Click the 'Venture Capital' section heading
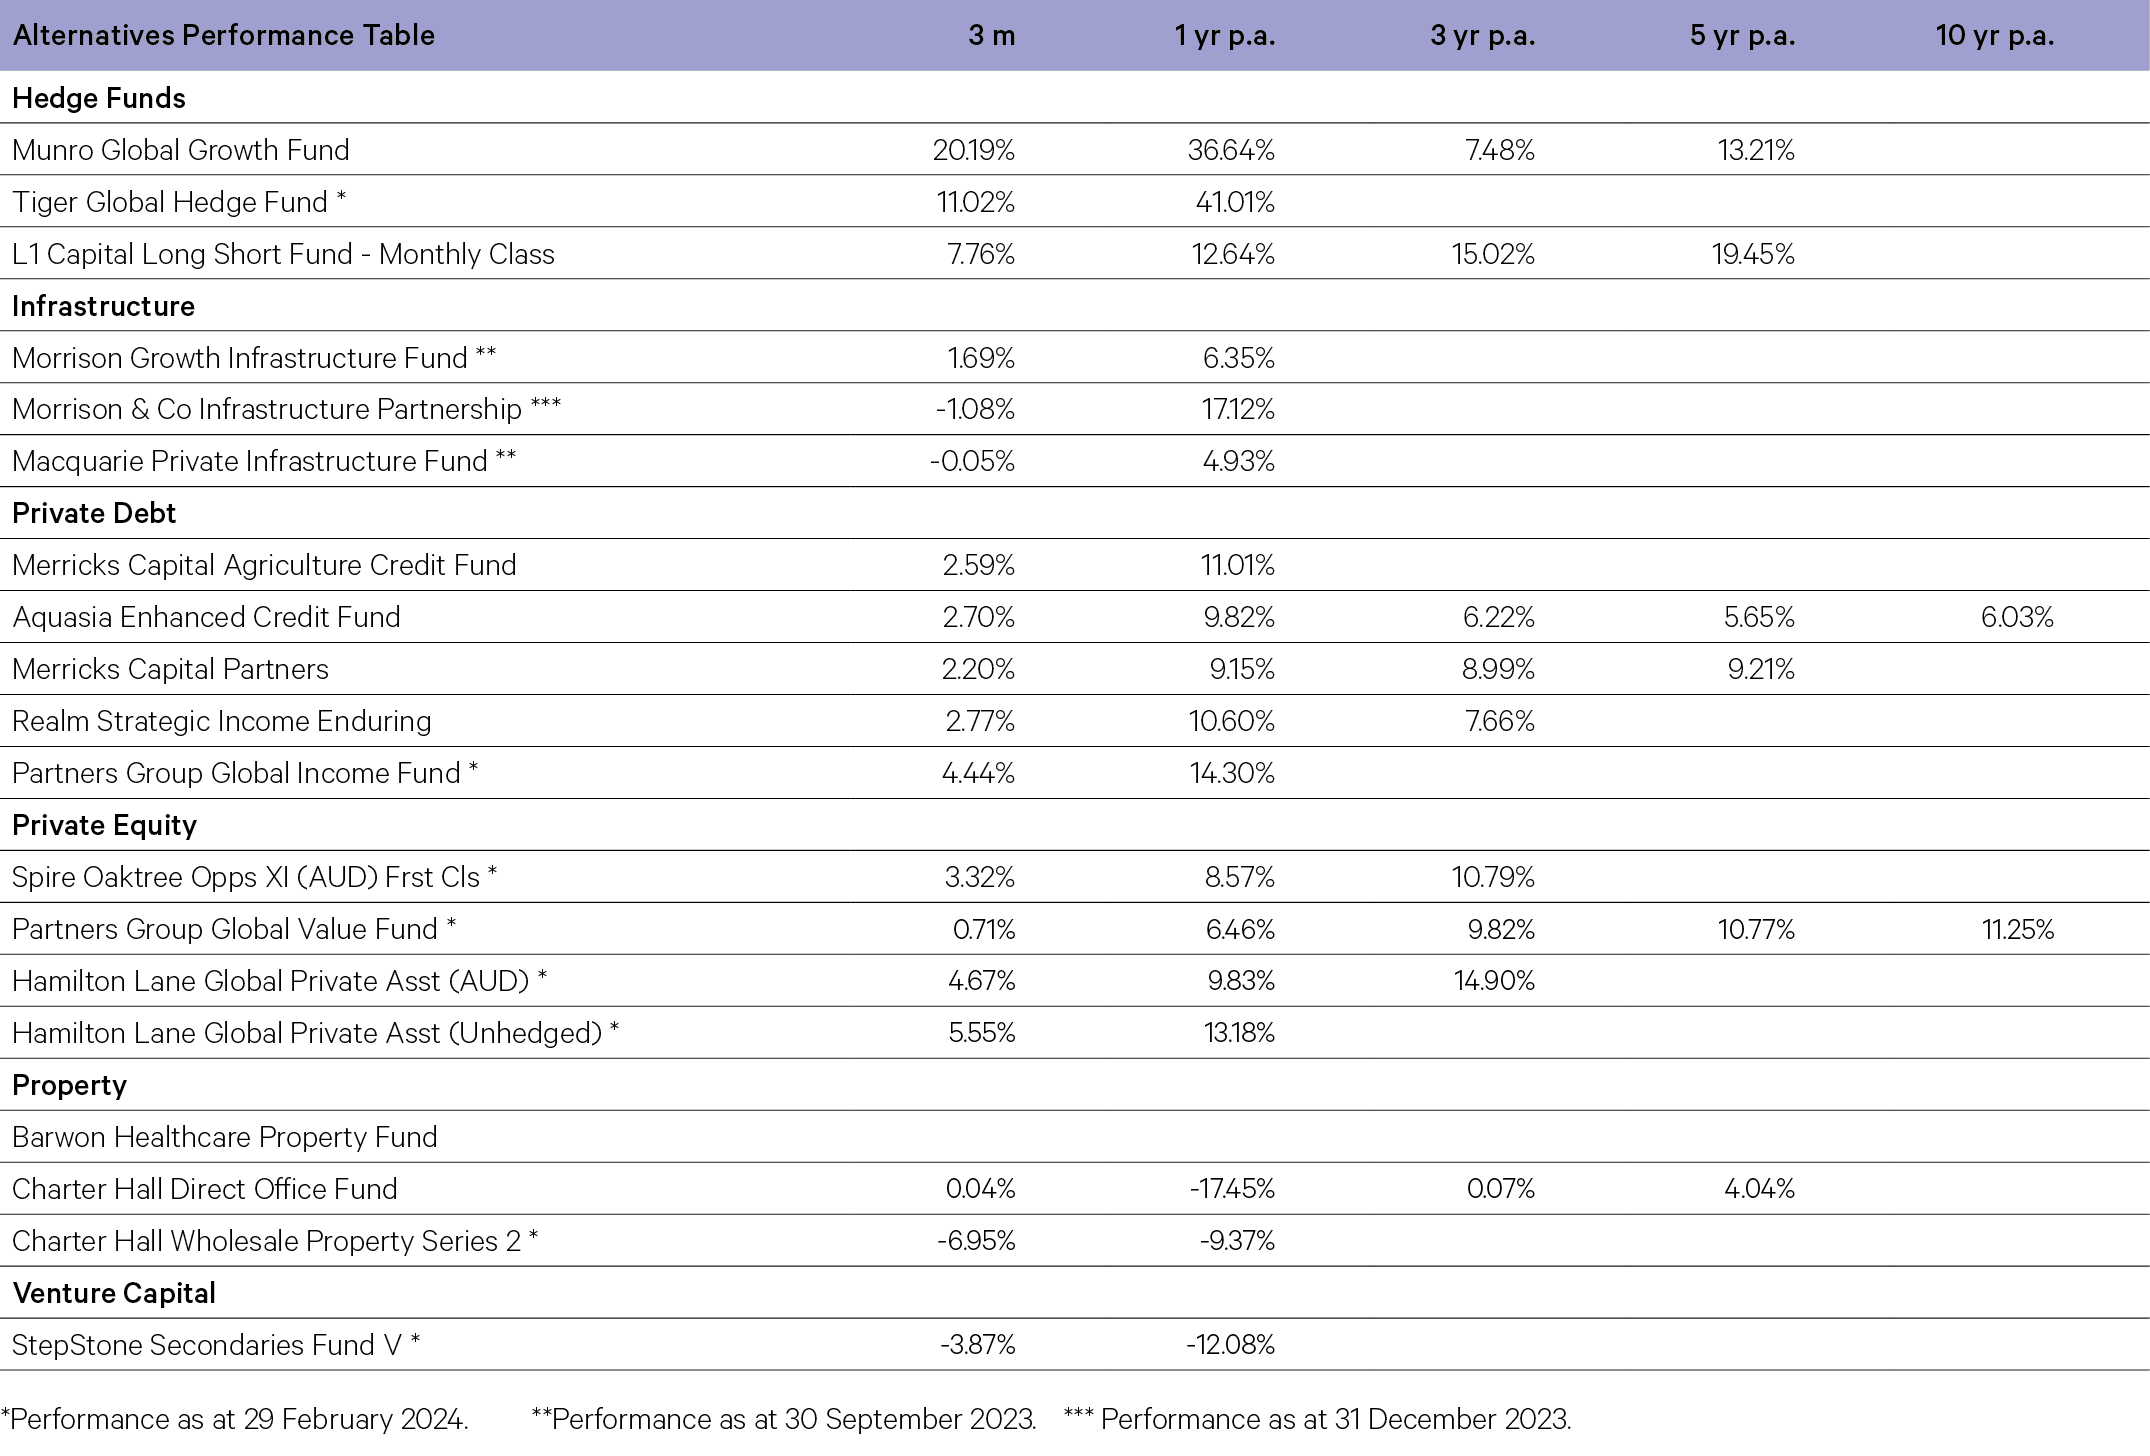Viewport: 2150px width, 1456px height. tap(114, 1293)
